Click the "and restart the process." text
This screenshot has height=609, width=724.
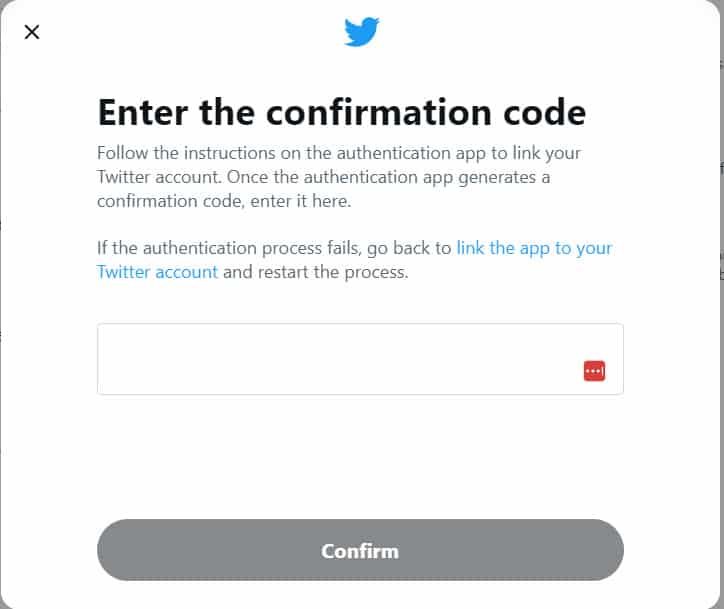[316, 272]
